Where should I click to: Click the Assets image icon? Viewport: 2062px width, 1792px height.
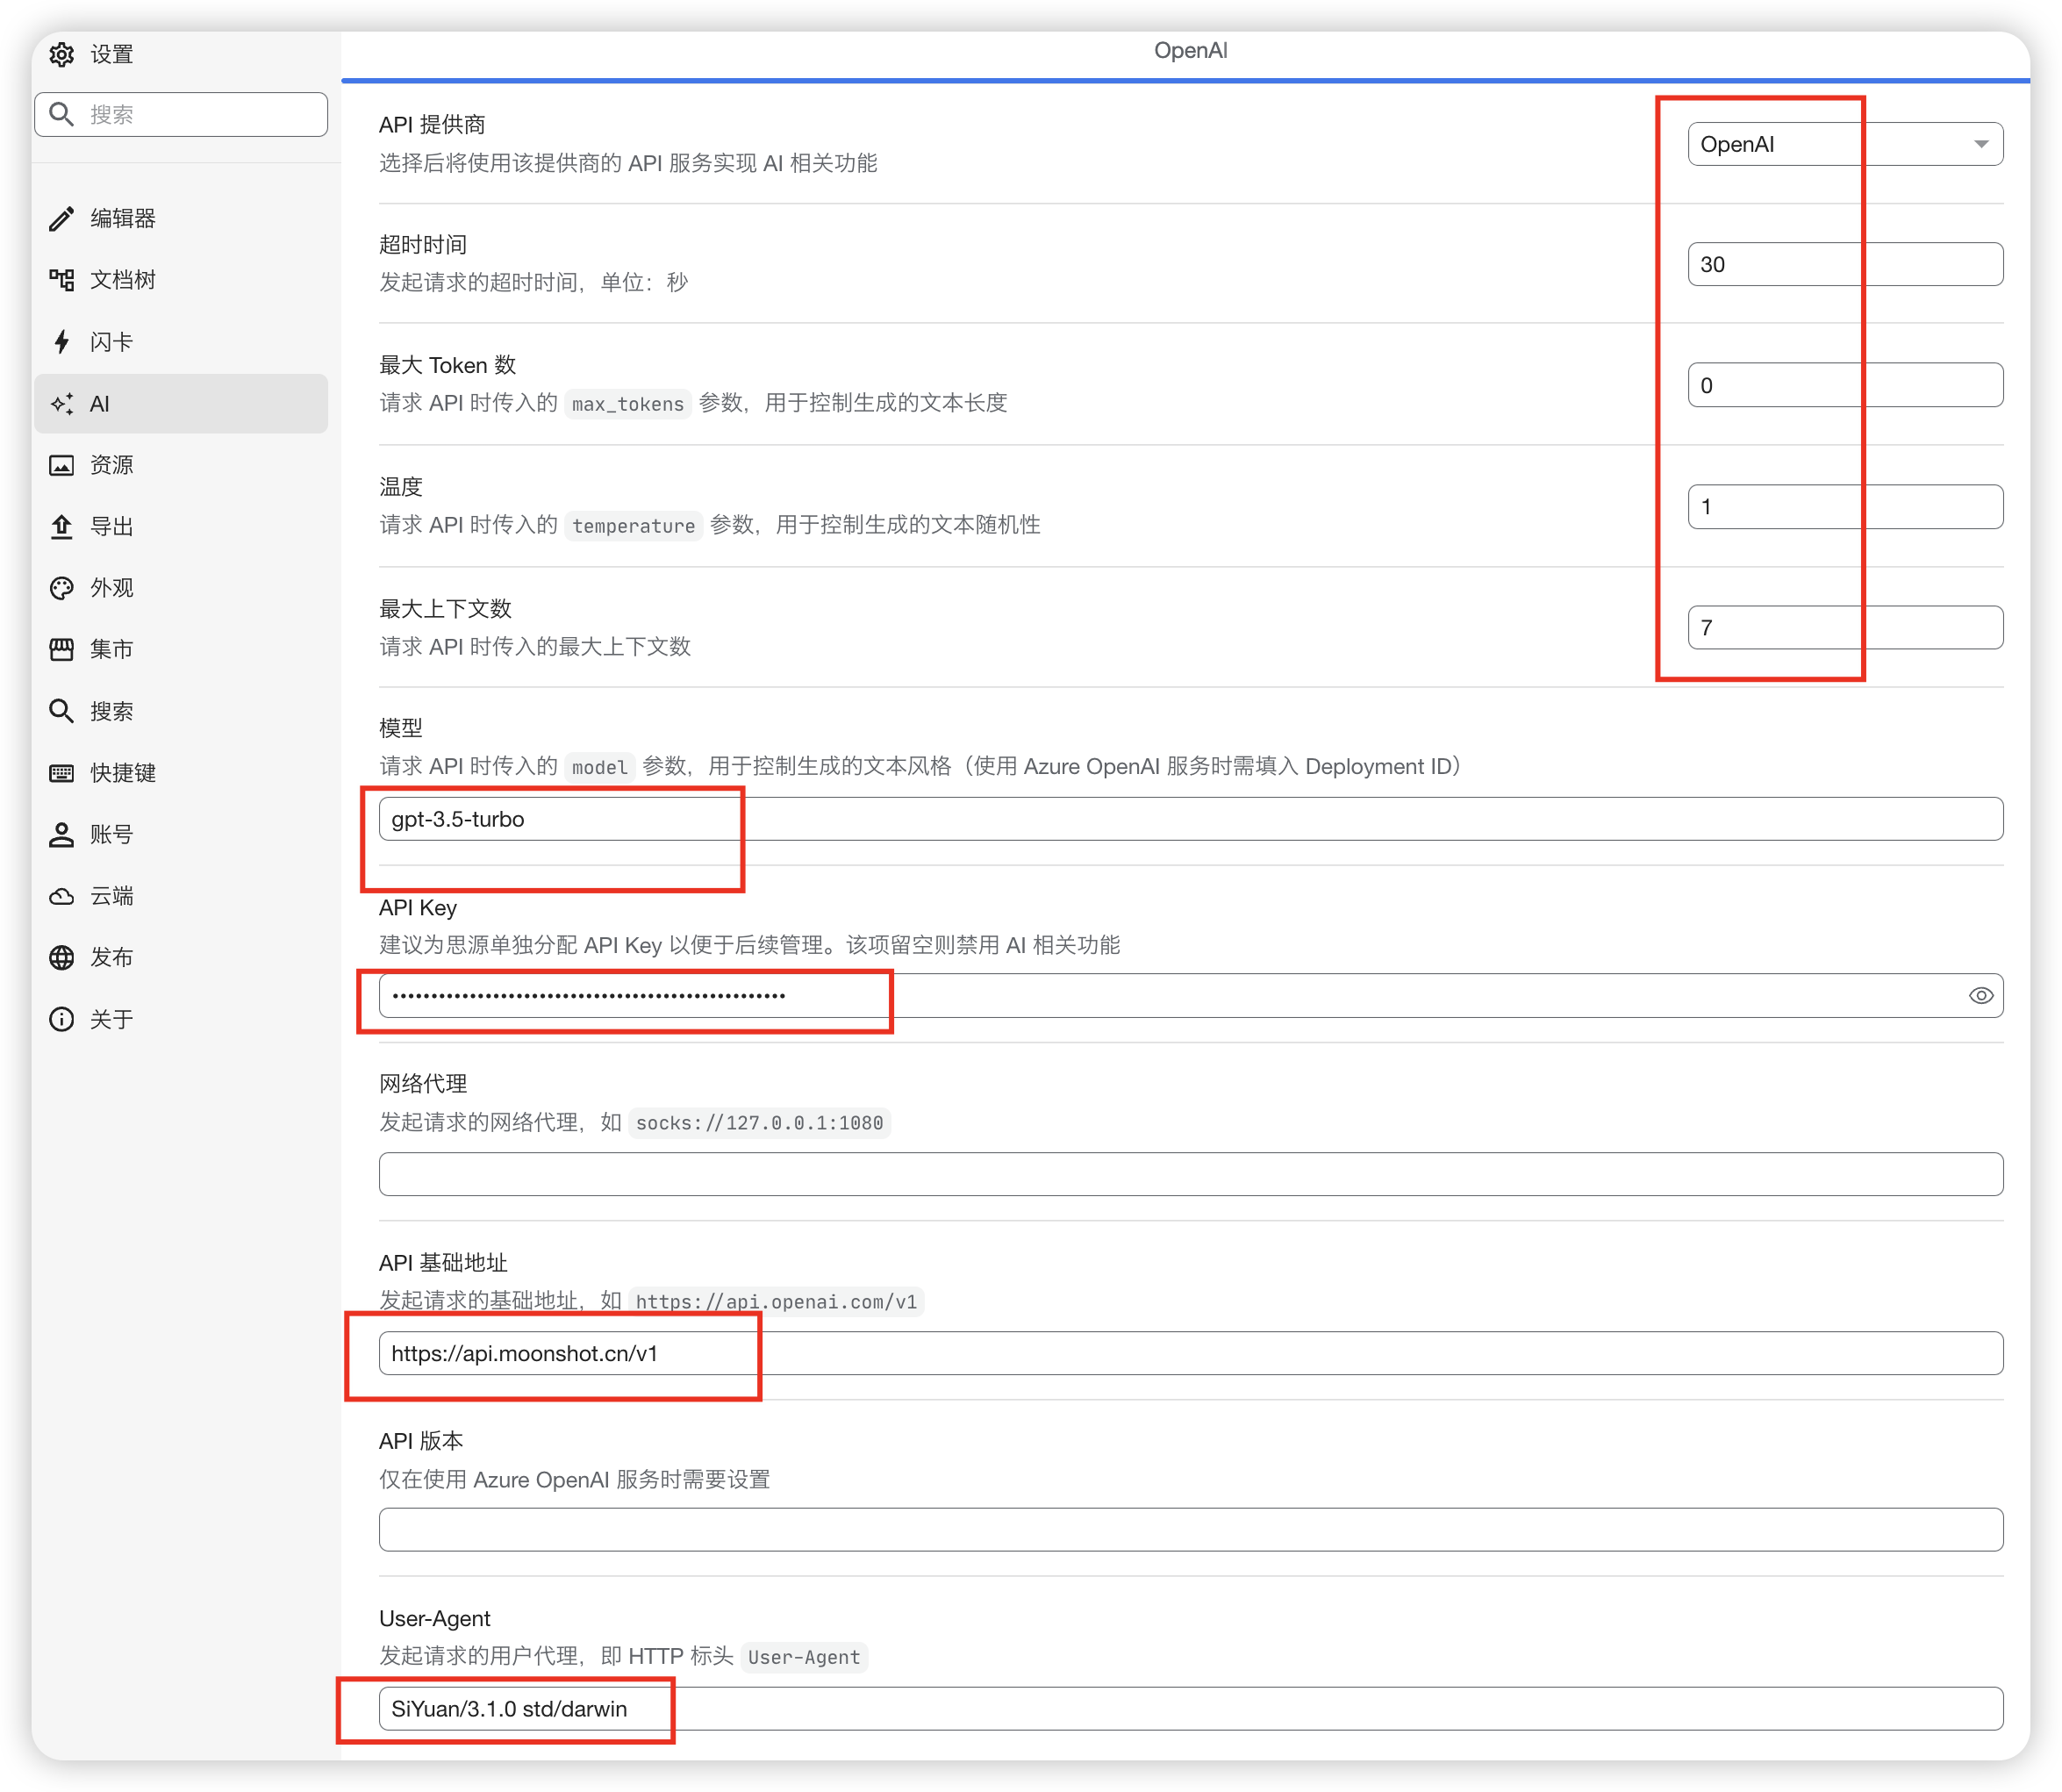(x=62, y=465)
